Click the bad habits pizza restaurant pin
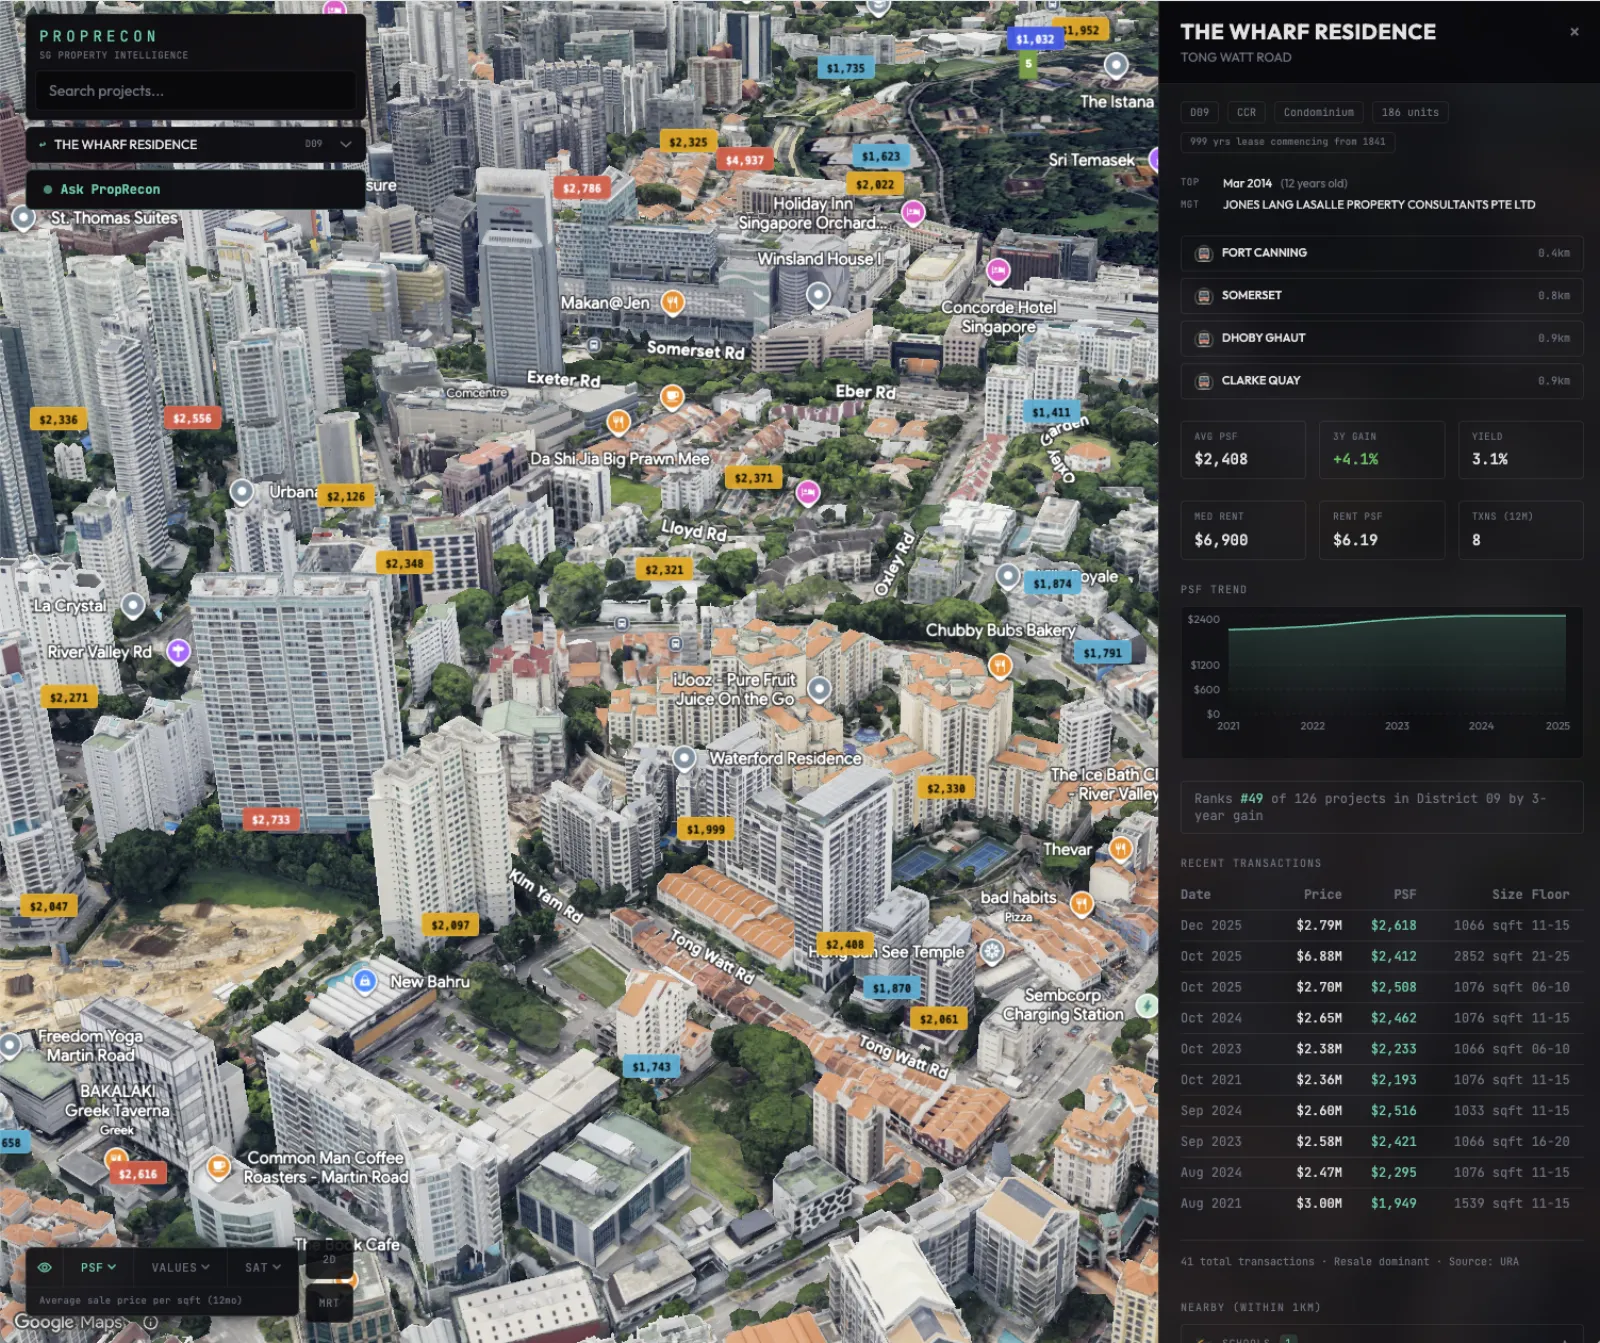This screenshot has width=1600, height=1343. 1081,904
